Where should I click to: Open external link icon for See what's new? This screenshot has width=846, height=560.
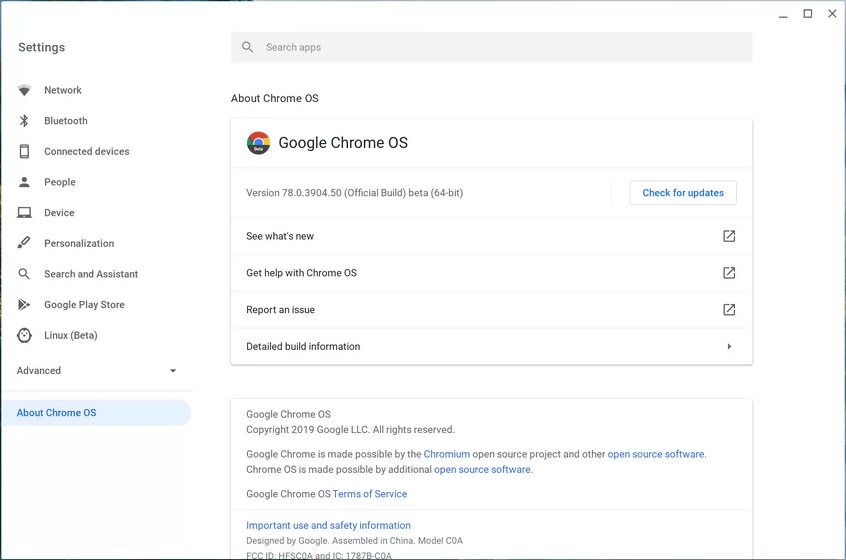pos(729,236)
